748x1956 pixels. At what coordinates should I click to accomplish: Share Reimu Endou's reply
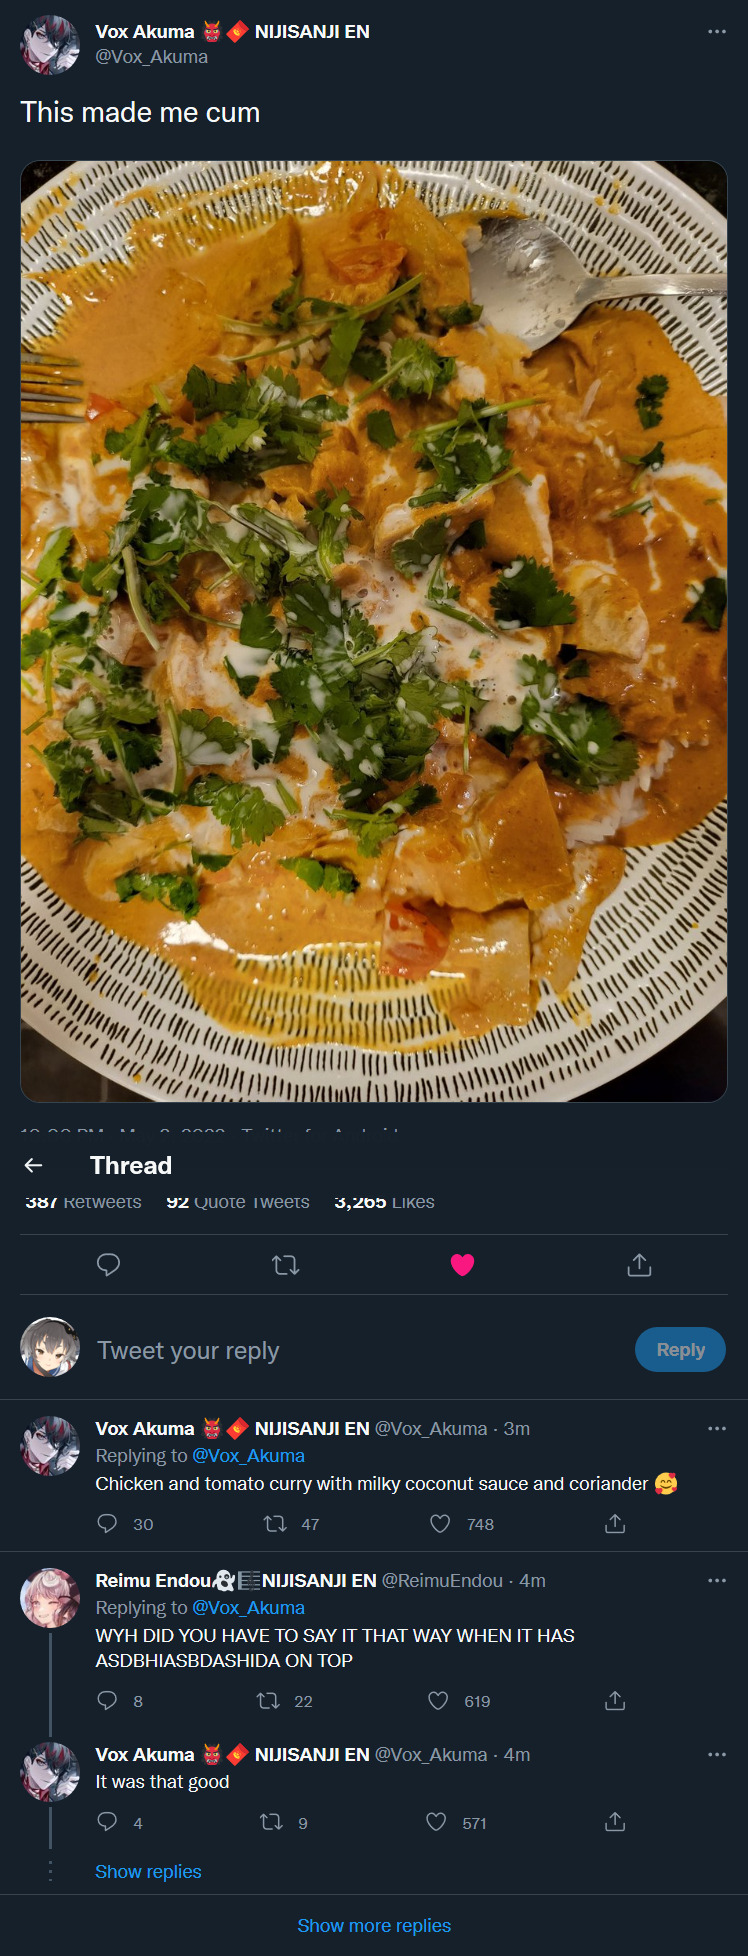tap(615, 1701)
